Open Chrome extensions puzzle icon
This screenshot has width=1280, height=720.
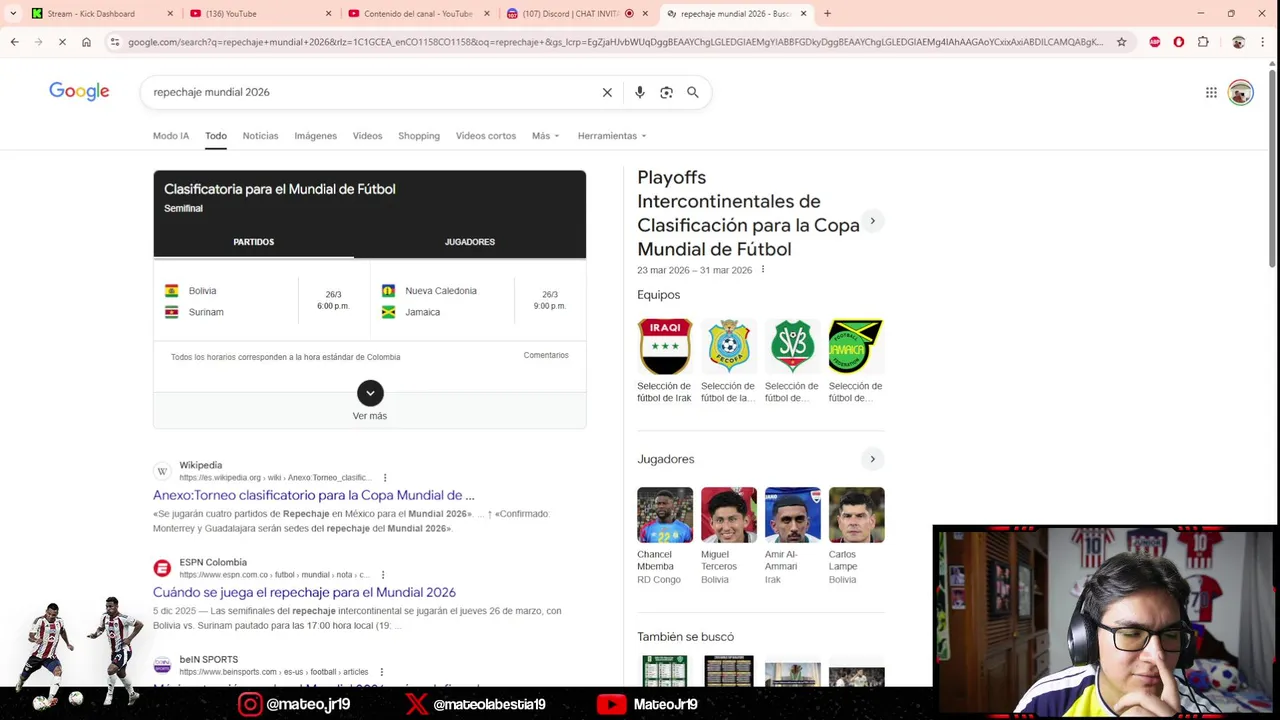pyautogui.click(x=1203, y=42)
